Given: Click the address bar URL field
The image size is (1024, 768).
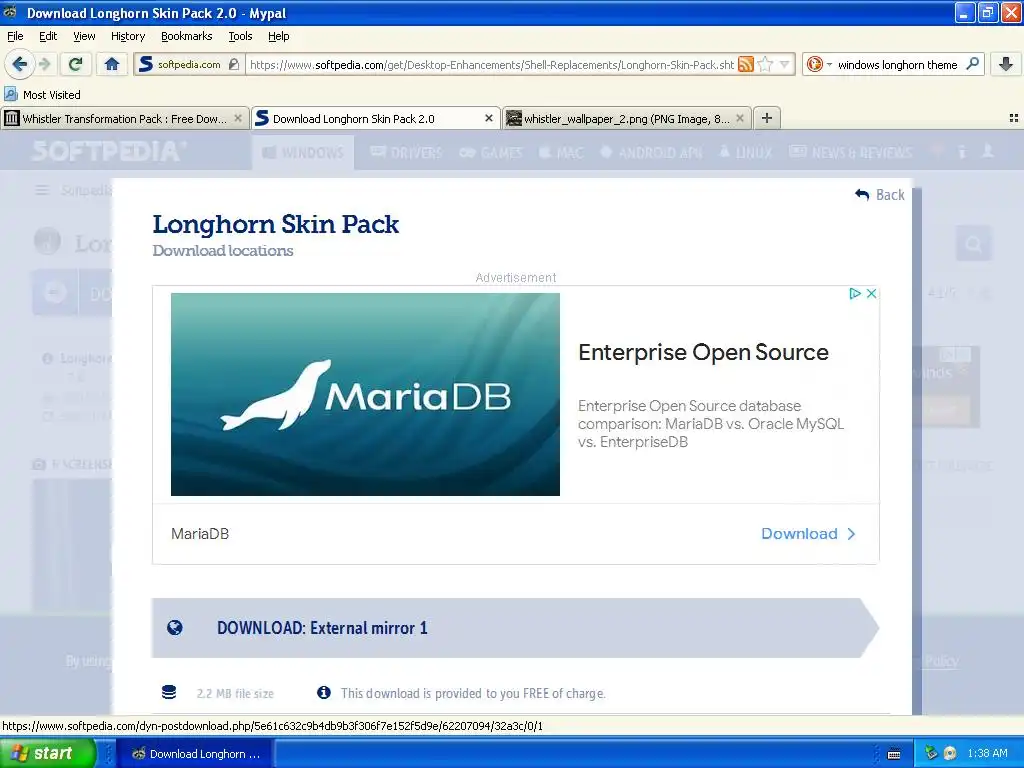Looking at the screenshot, I should coord(491,64).
